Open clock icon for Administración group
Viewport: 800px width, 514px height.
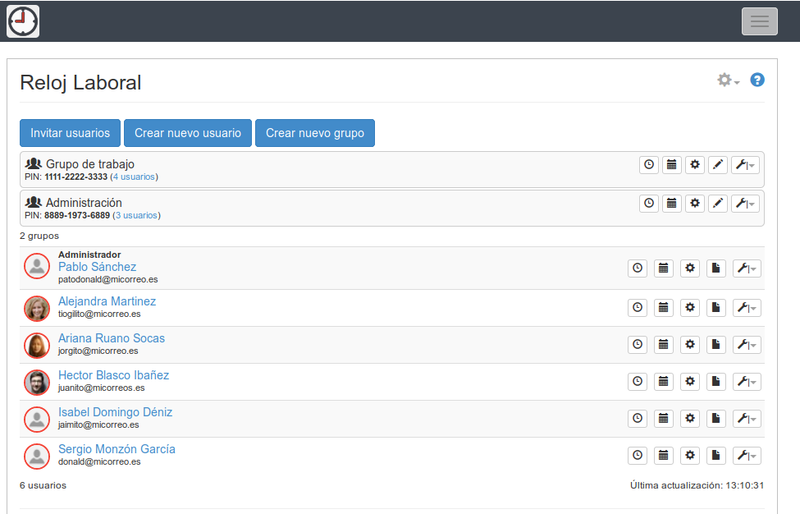pos(649,203)
